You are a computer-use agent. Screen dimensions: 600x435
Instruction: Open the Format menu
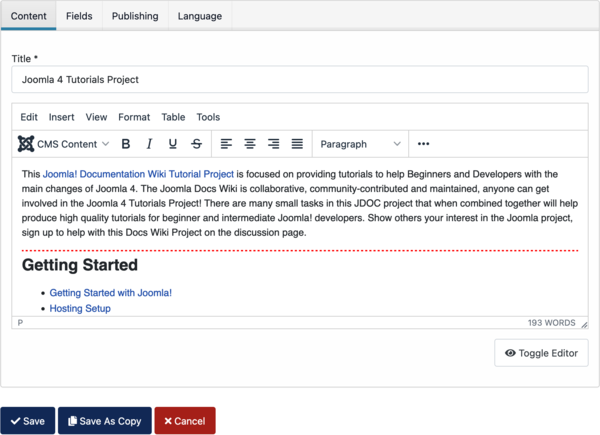tap(134, 117)
